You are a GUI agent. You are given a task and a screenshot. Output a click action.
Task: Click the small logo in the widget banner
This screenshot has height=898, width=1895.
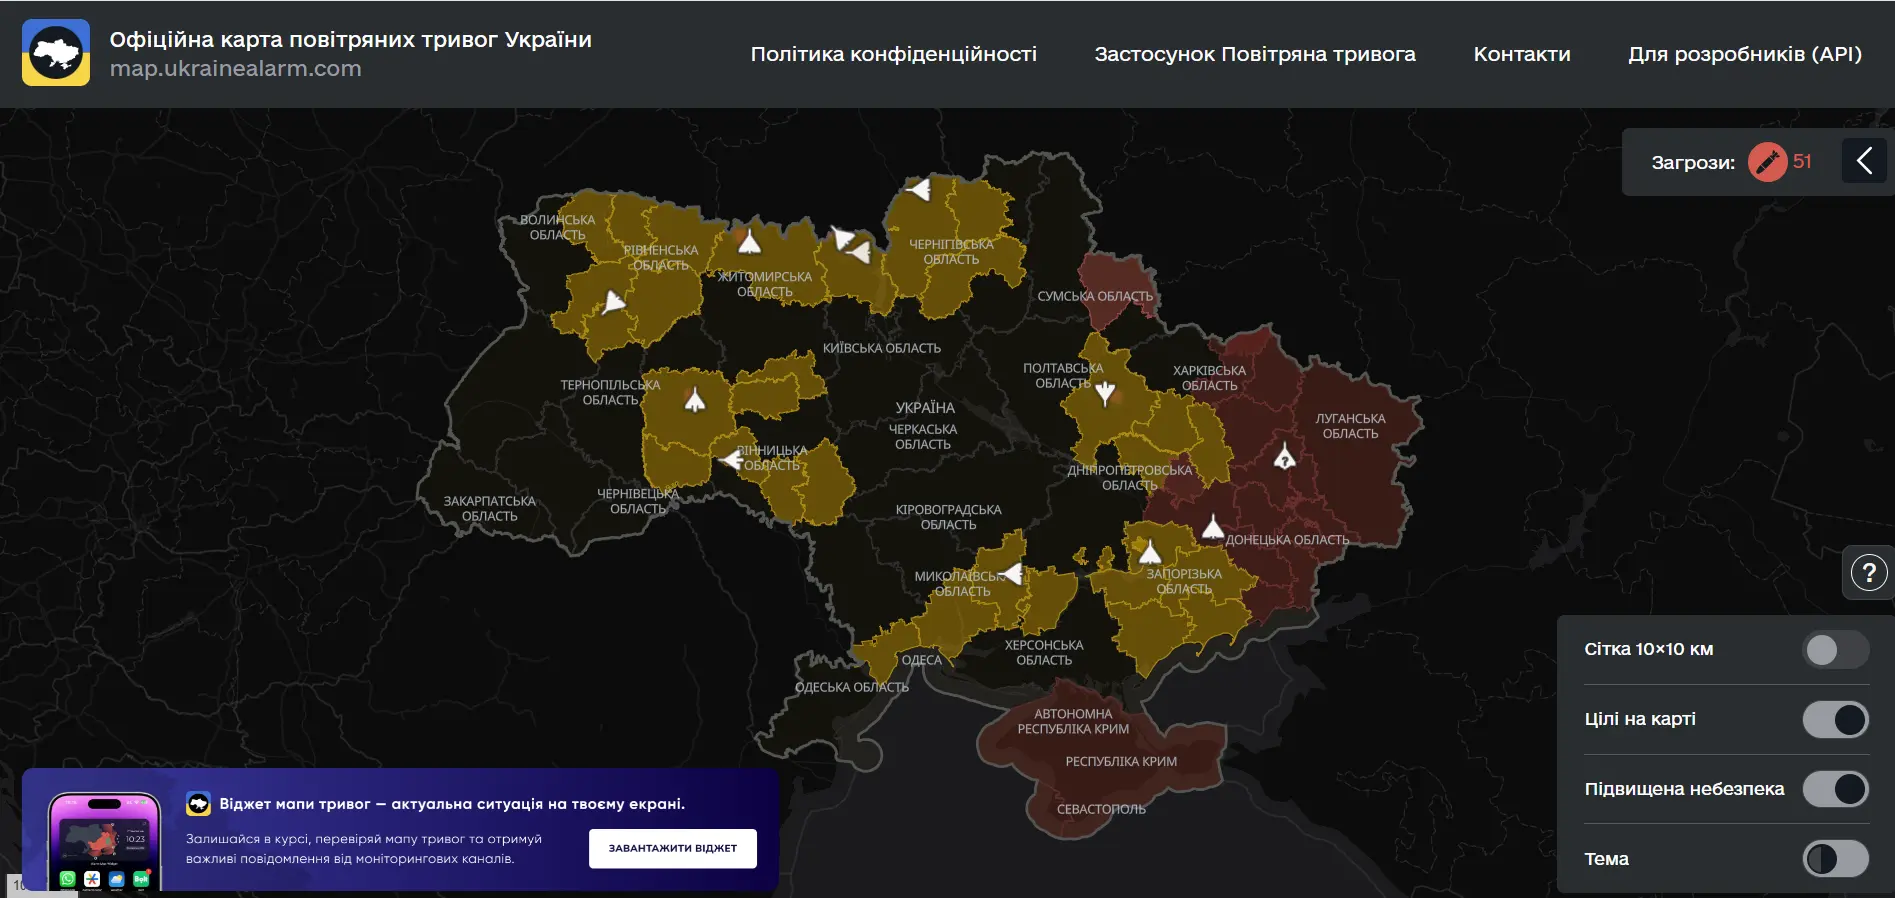[x=198, y=804]
